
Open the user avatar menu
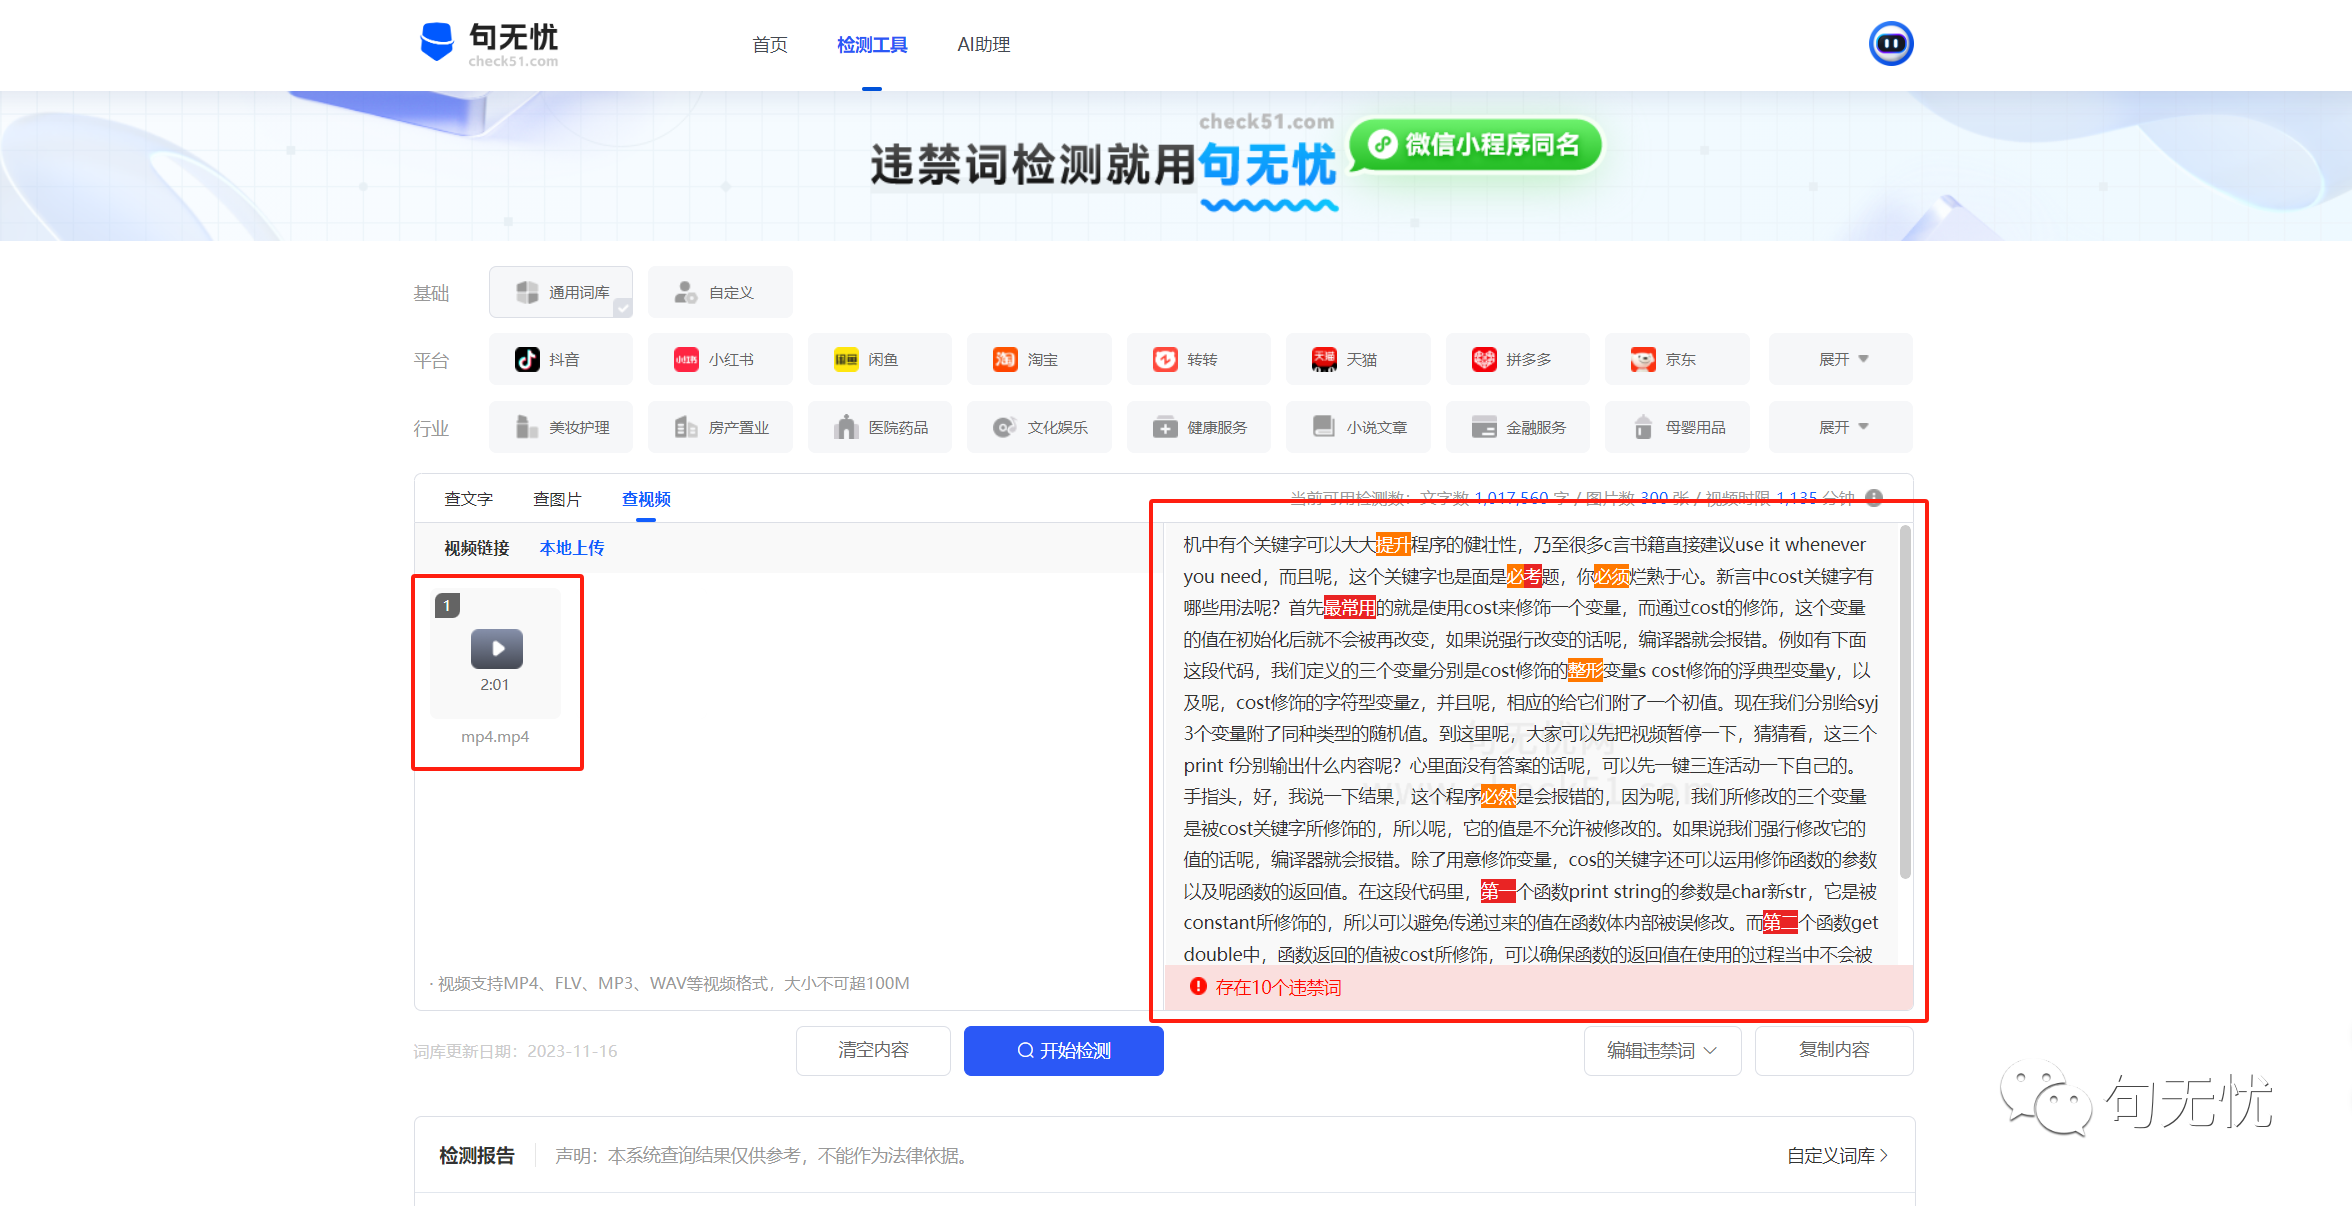click(x=1890, y=44)
